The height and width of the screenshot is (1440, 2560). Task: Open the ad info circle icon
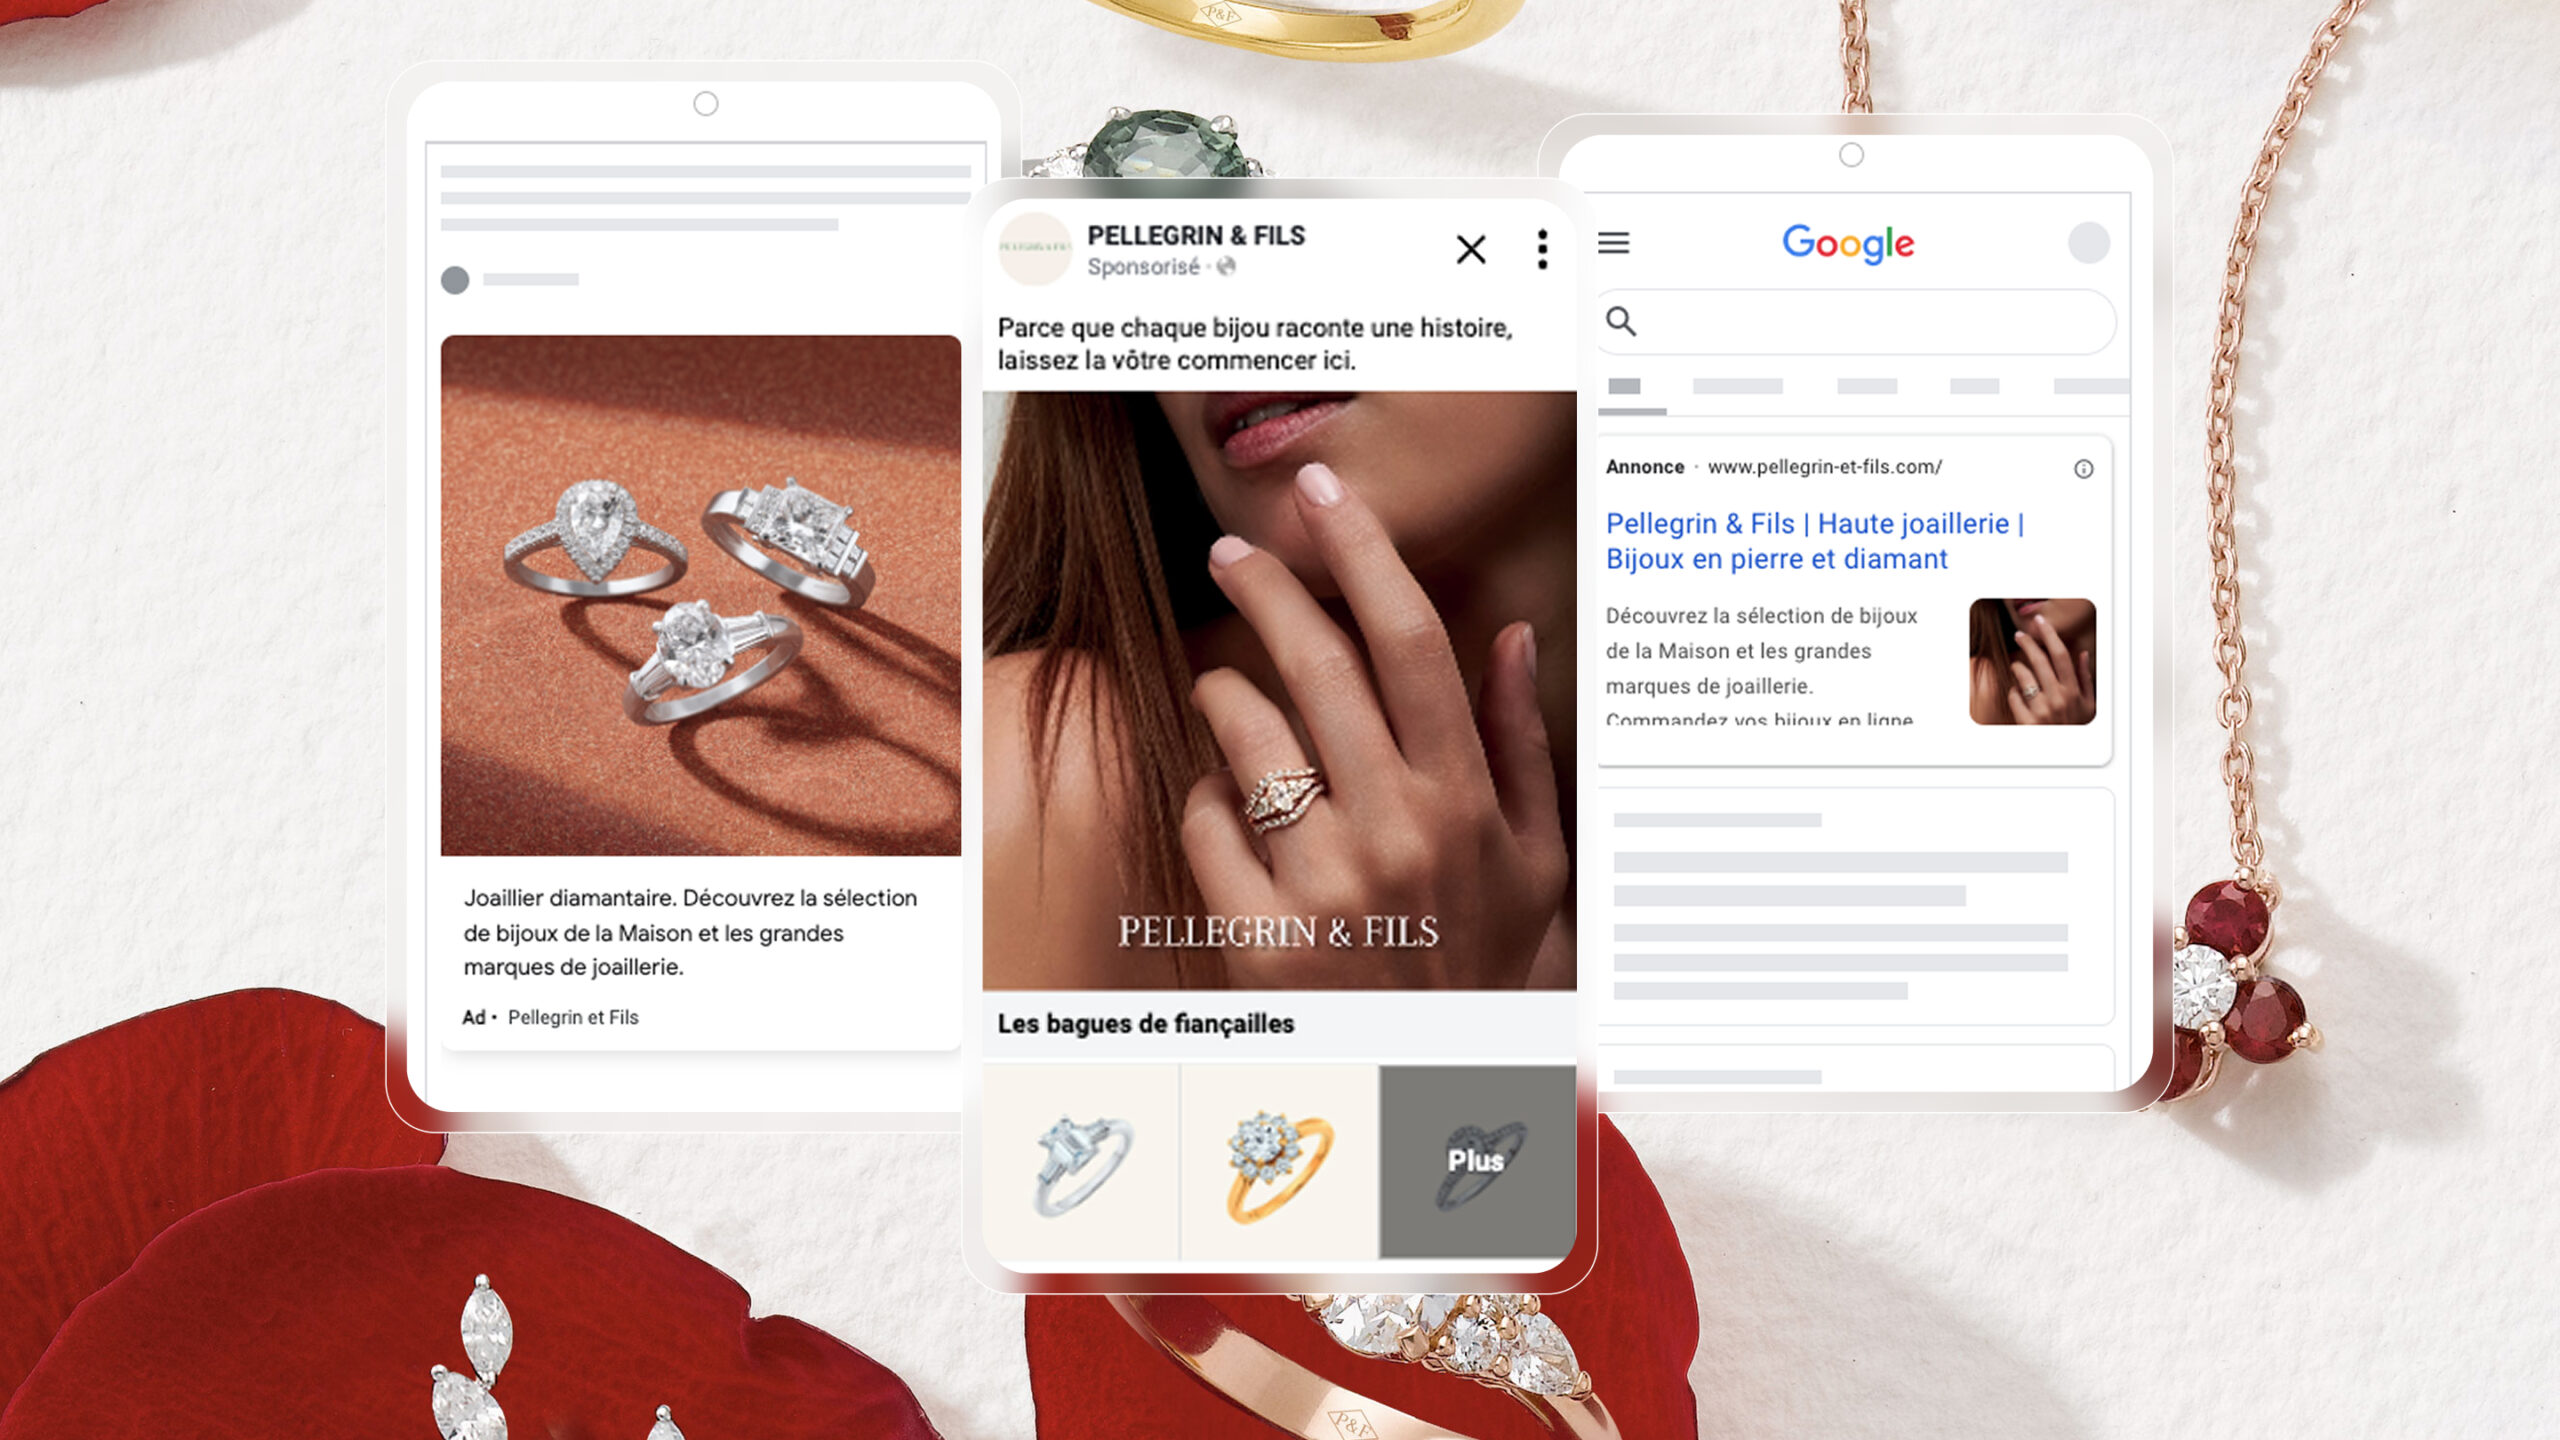(2083, 469)
